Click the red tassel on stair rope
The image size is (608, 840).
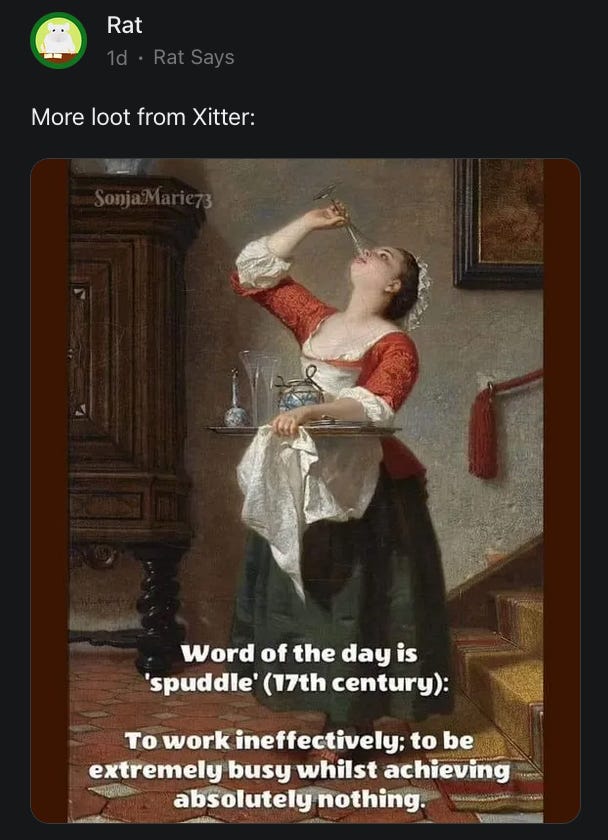[483, 432]
